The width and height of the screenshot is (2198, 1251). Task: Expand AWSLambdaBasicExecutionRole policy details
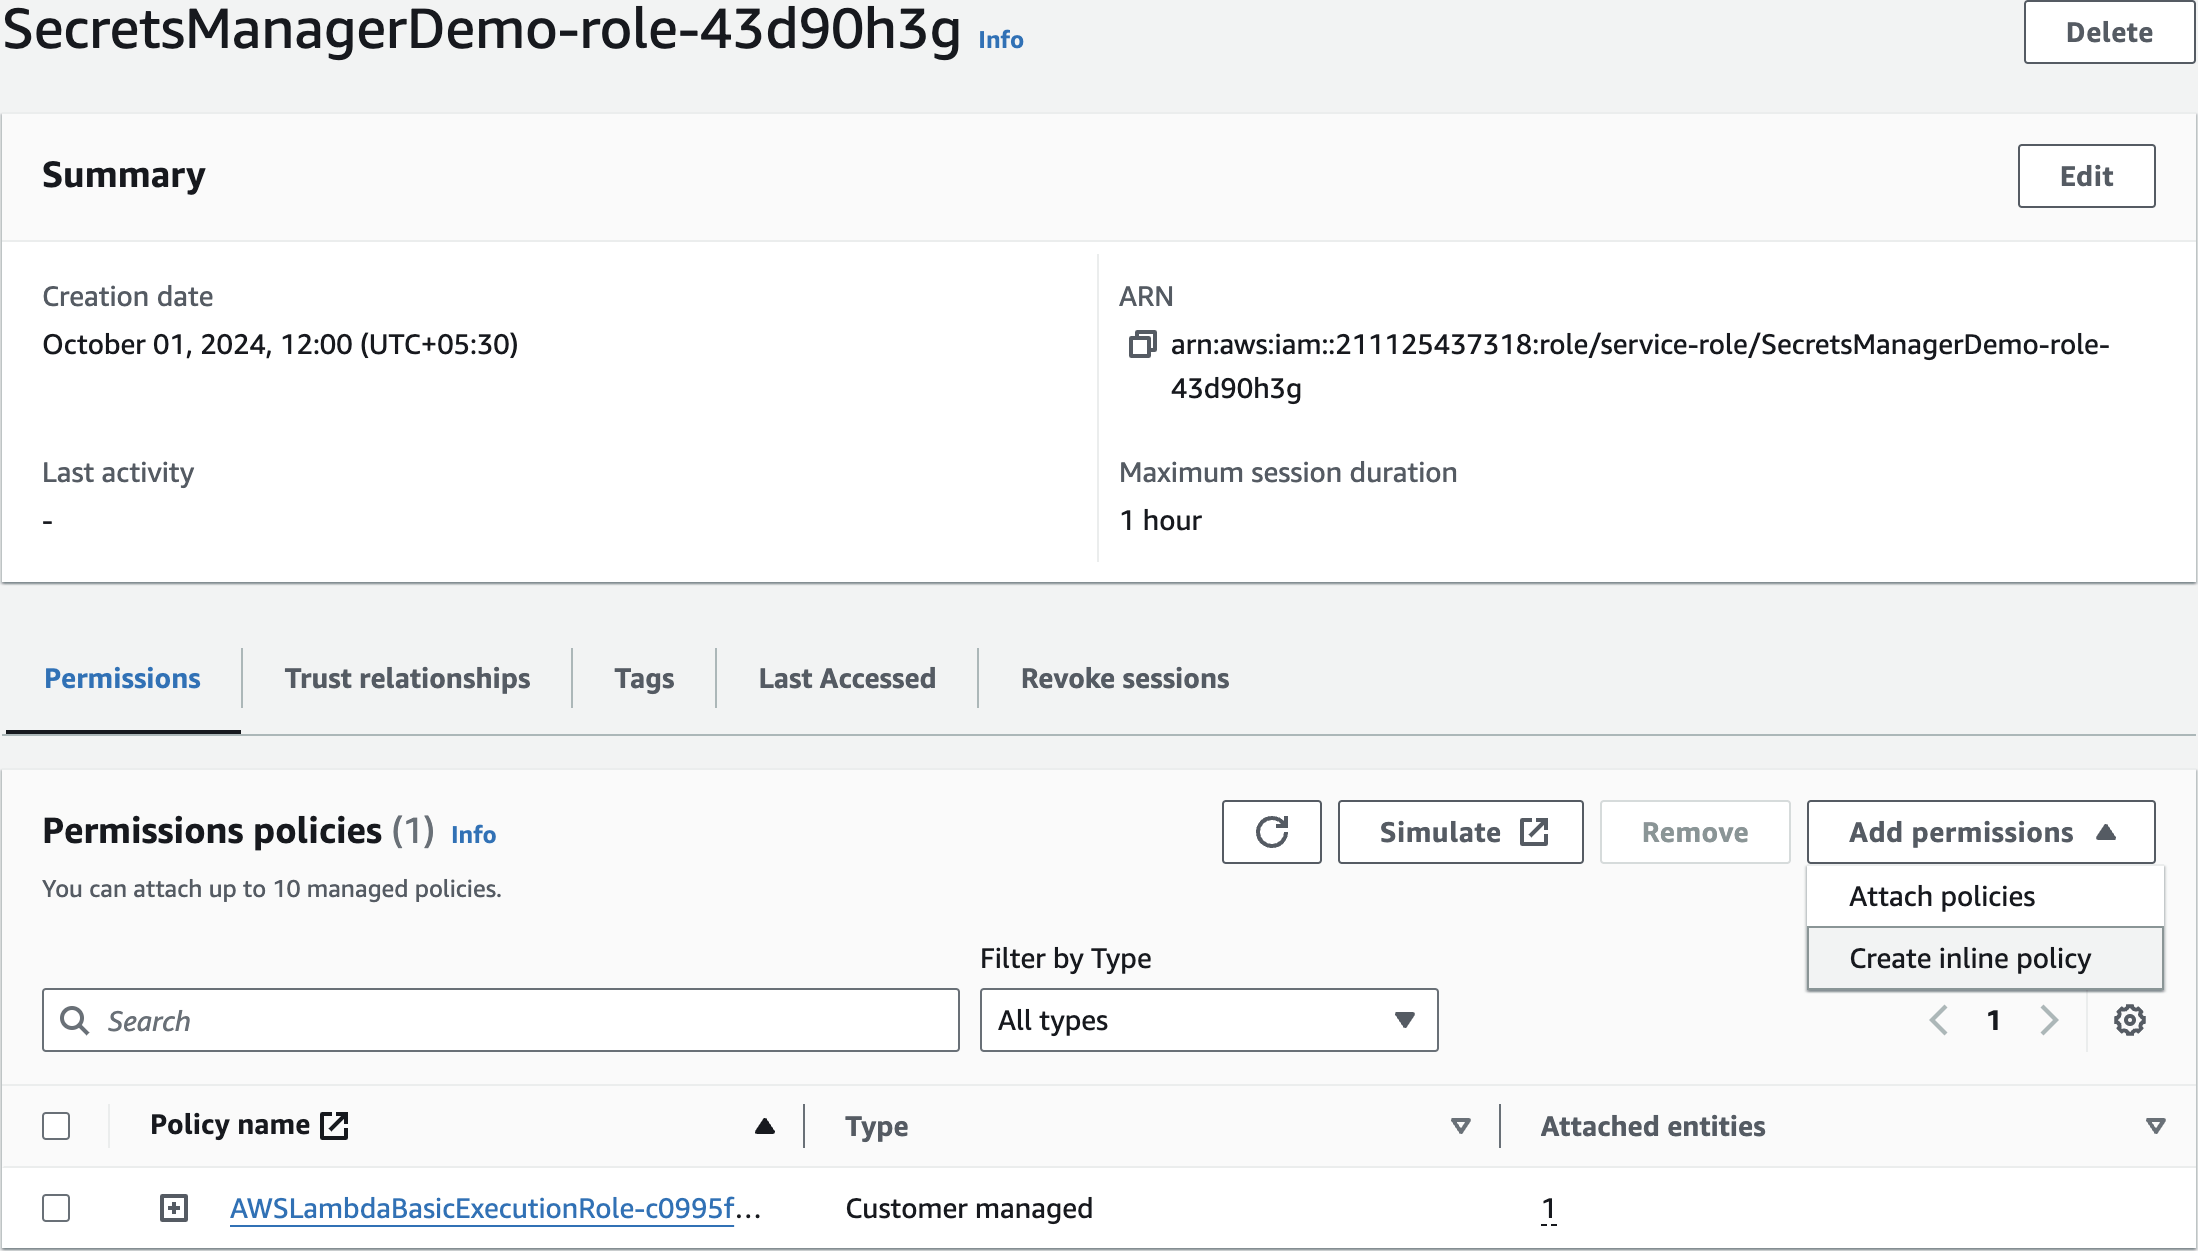pos(174,1208)
